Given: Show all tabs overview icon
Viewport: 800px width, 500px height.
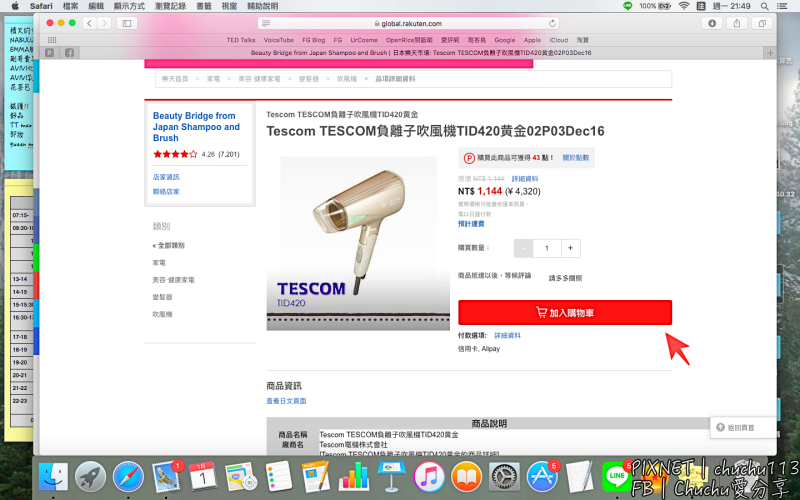Looking at the screenshot, I should pos(762,23).
